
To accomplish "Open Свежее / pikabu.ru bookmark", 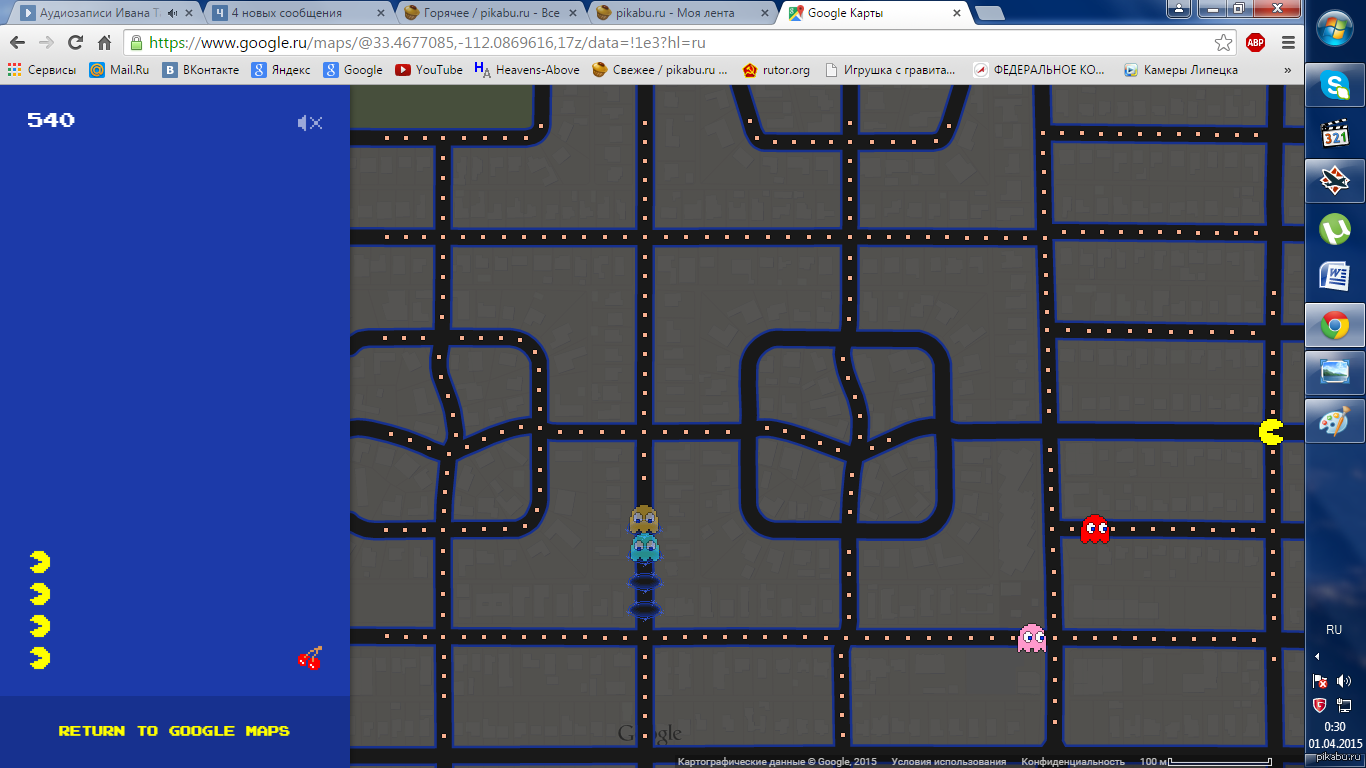I will (660, 70).
